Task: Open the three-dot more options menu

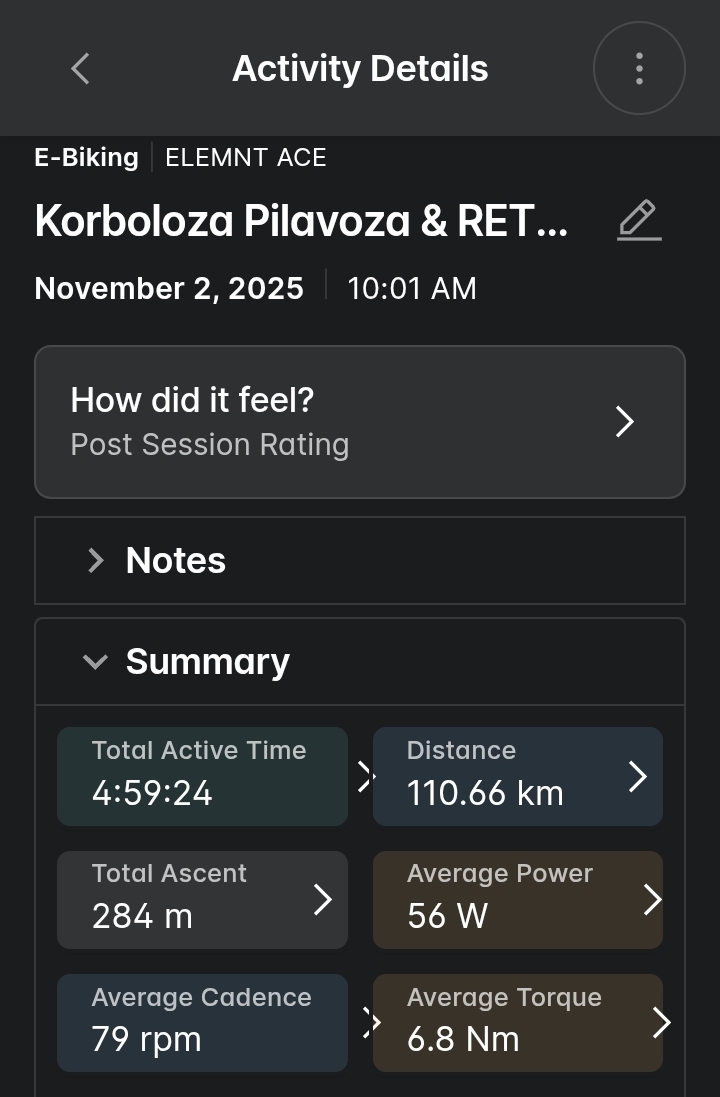Action: pos(639,69)
